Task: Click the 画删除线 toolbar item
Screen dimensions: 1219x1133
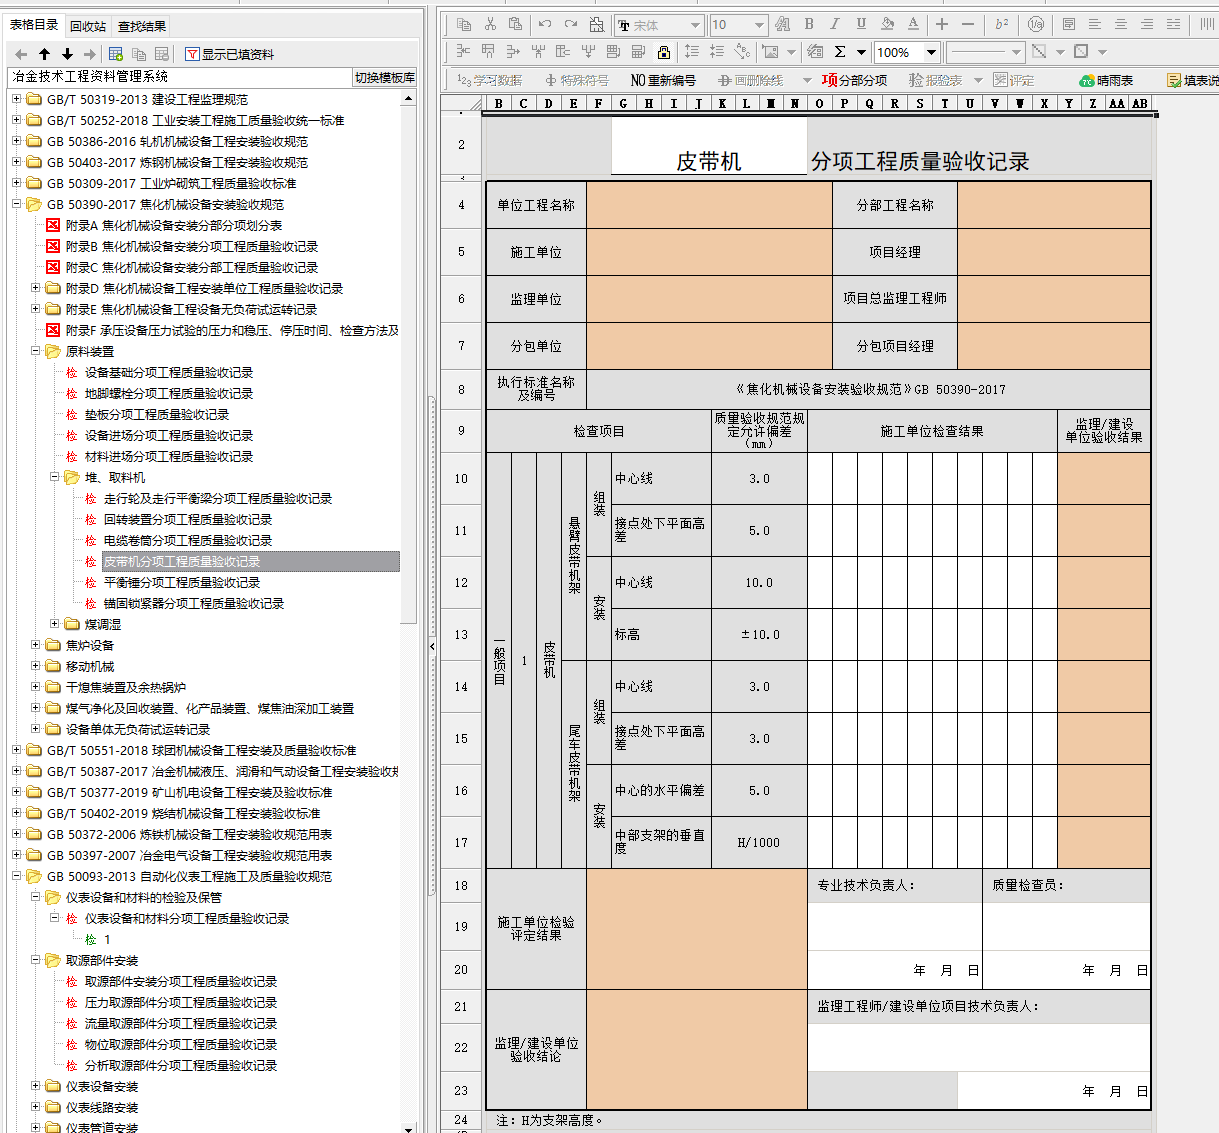Action: (x=750, y=80)
